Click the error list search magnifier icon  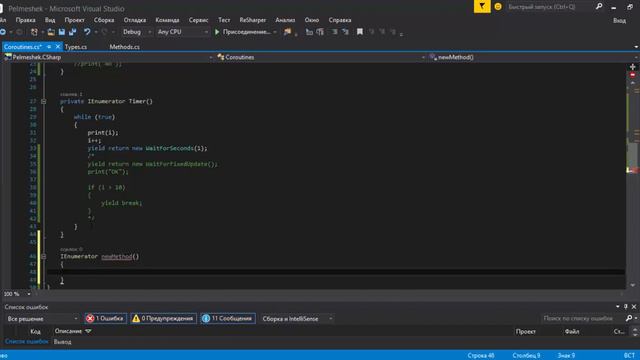[629, 318]
